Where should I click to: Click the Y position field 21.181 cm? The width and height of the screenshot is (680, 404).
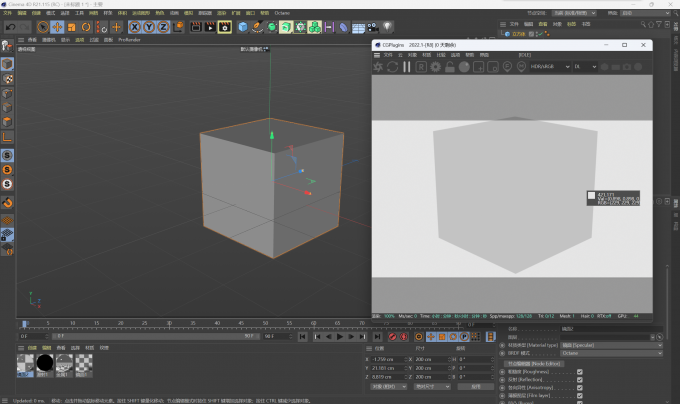[x=389, y=368]
